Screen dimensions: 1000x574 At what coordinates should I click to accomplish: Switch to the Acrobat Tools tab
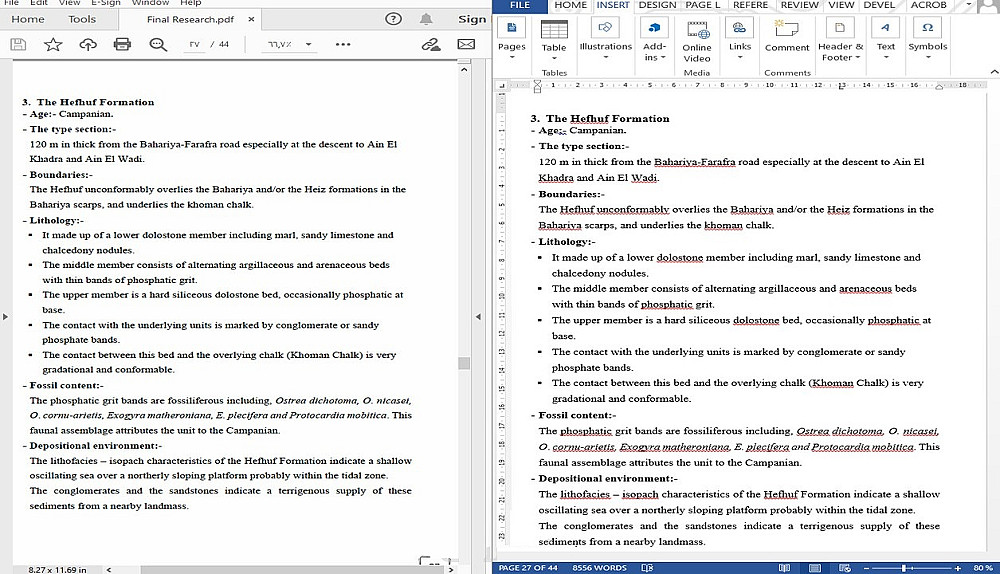(82, 19)
